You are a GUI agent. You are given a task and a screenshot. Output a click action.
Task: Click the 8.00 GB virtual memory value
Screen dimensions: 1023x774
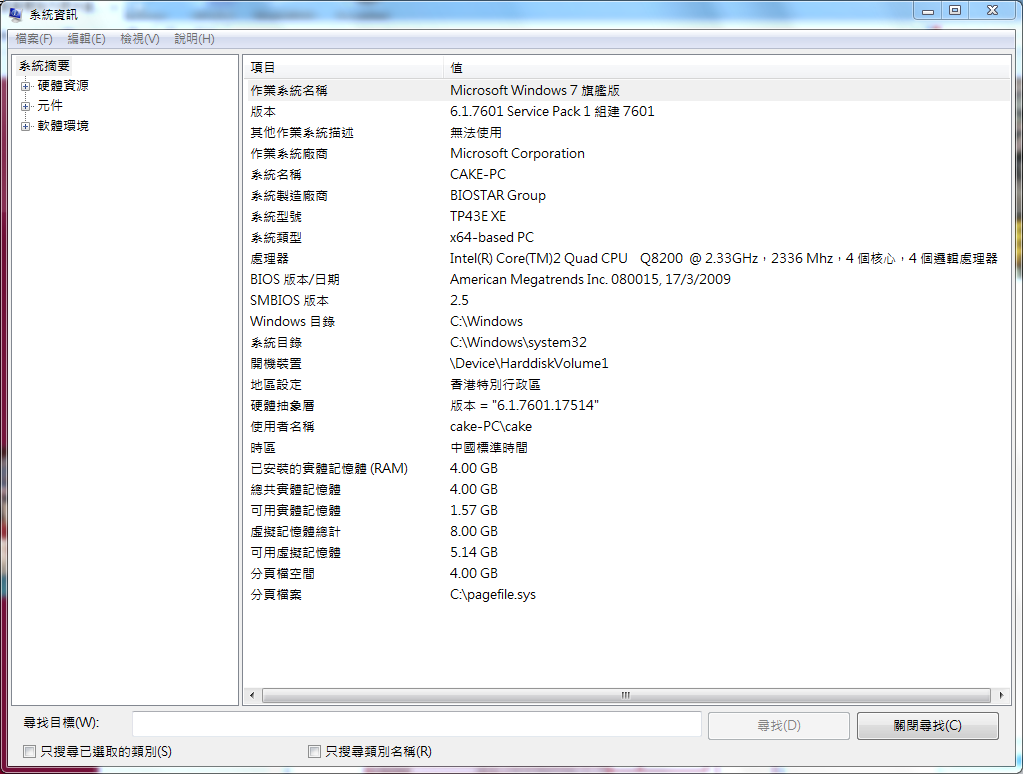[x=474, y=531]
